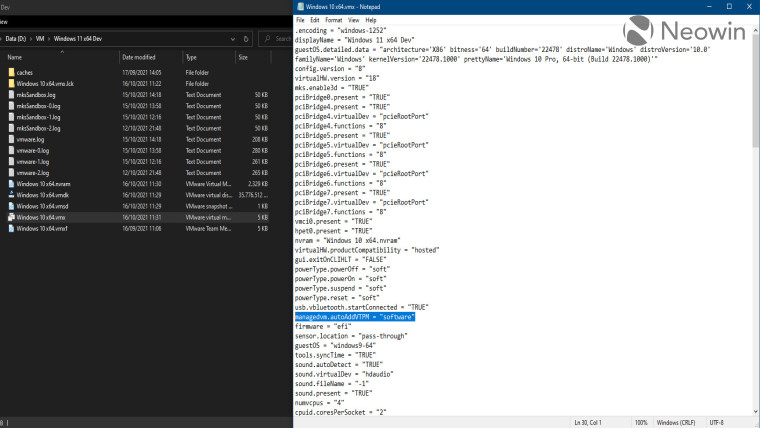Select the vmware.log file name
760x428 pixels.
click(30, 140)
